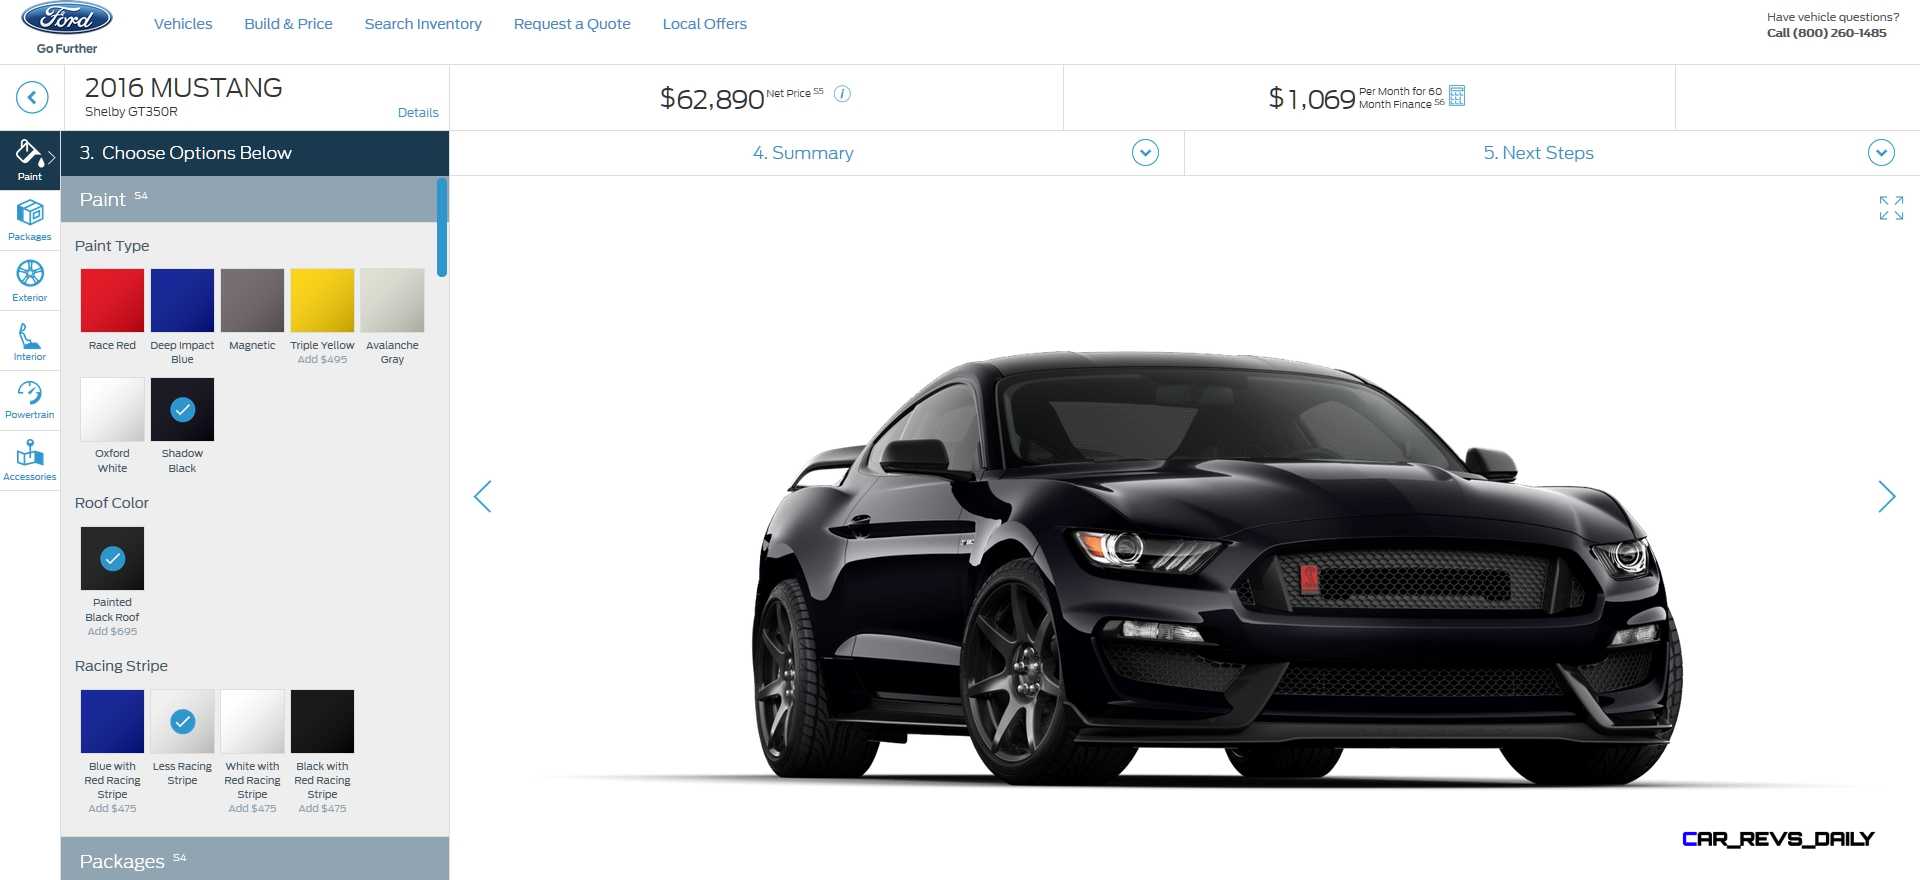Show the next car view arrow
This screenshot has width=1920, height=880.
1886,496
